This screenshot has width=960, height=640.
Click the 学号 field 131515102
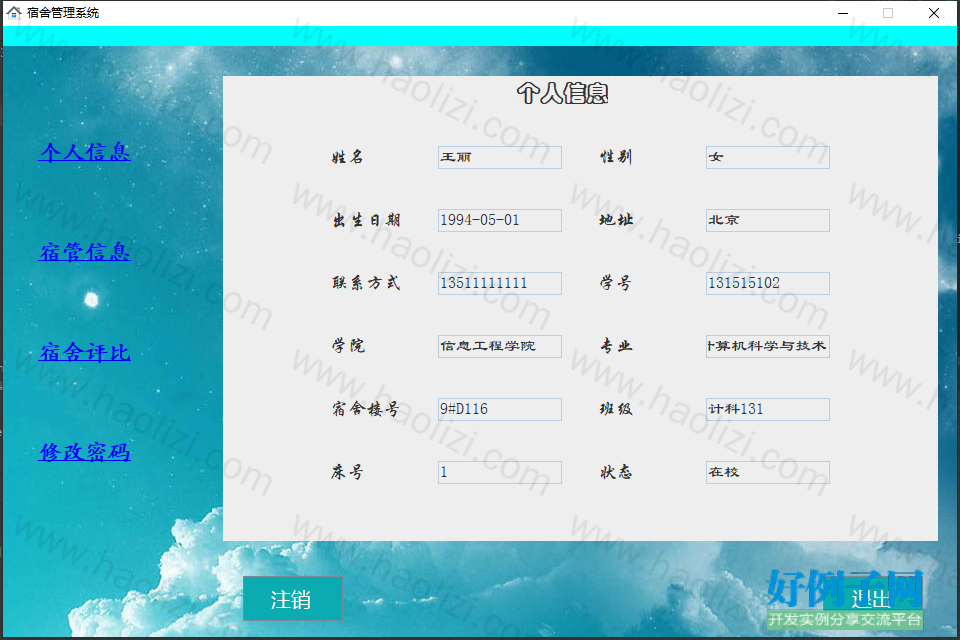point(768,284)
